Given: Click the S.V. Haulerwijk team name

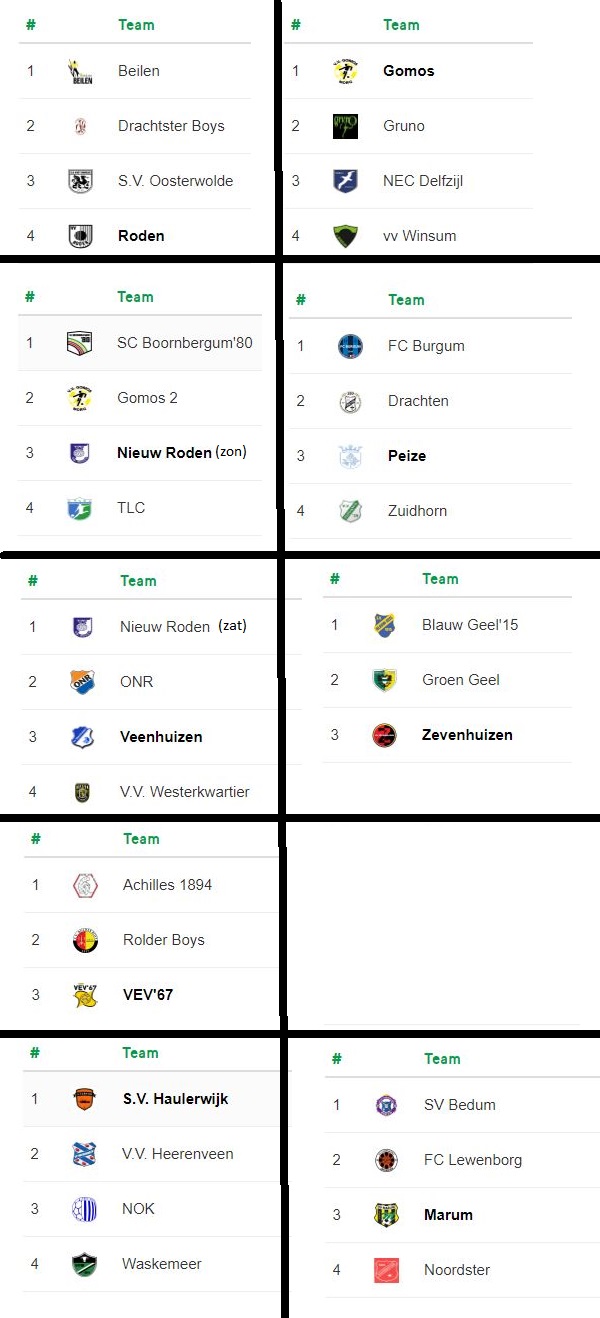Looking at the screenshot, I should pos(176,1099).
